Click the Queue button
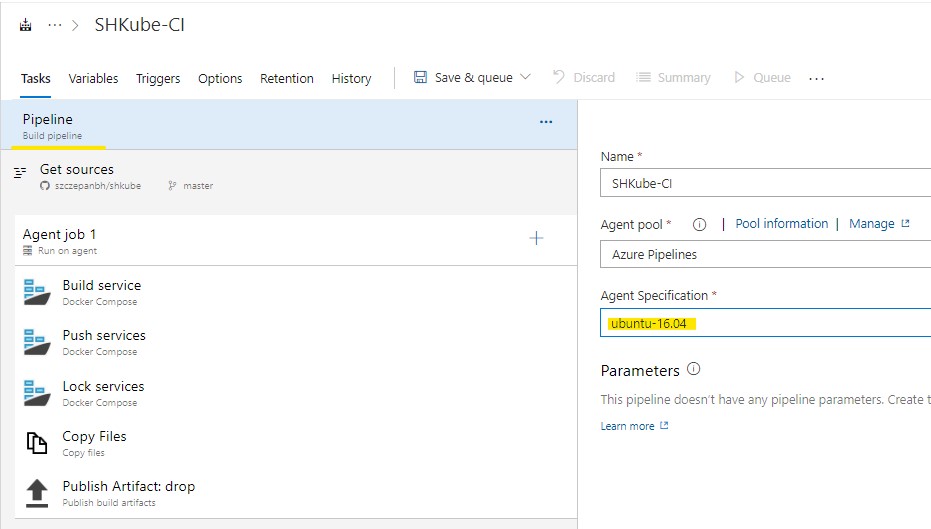Viewport: 931px width, 529px height. coord(762,77)
